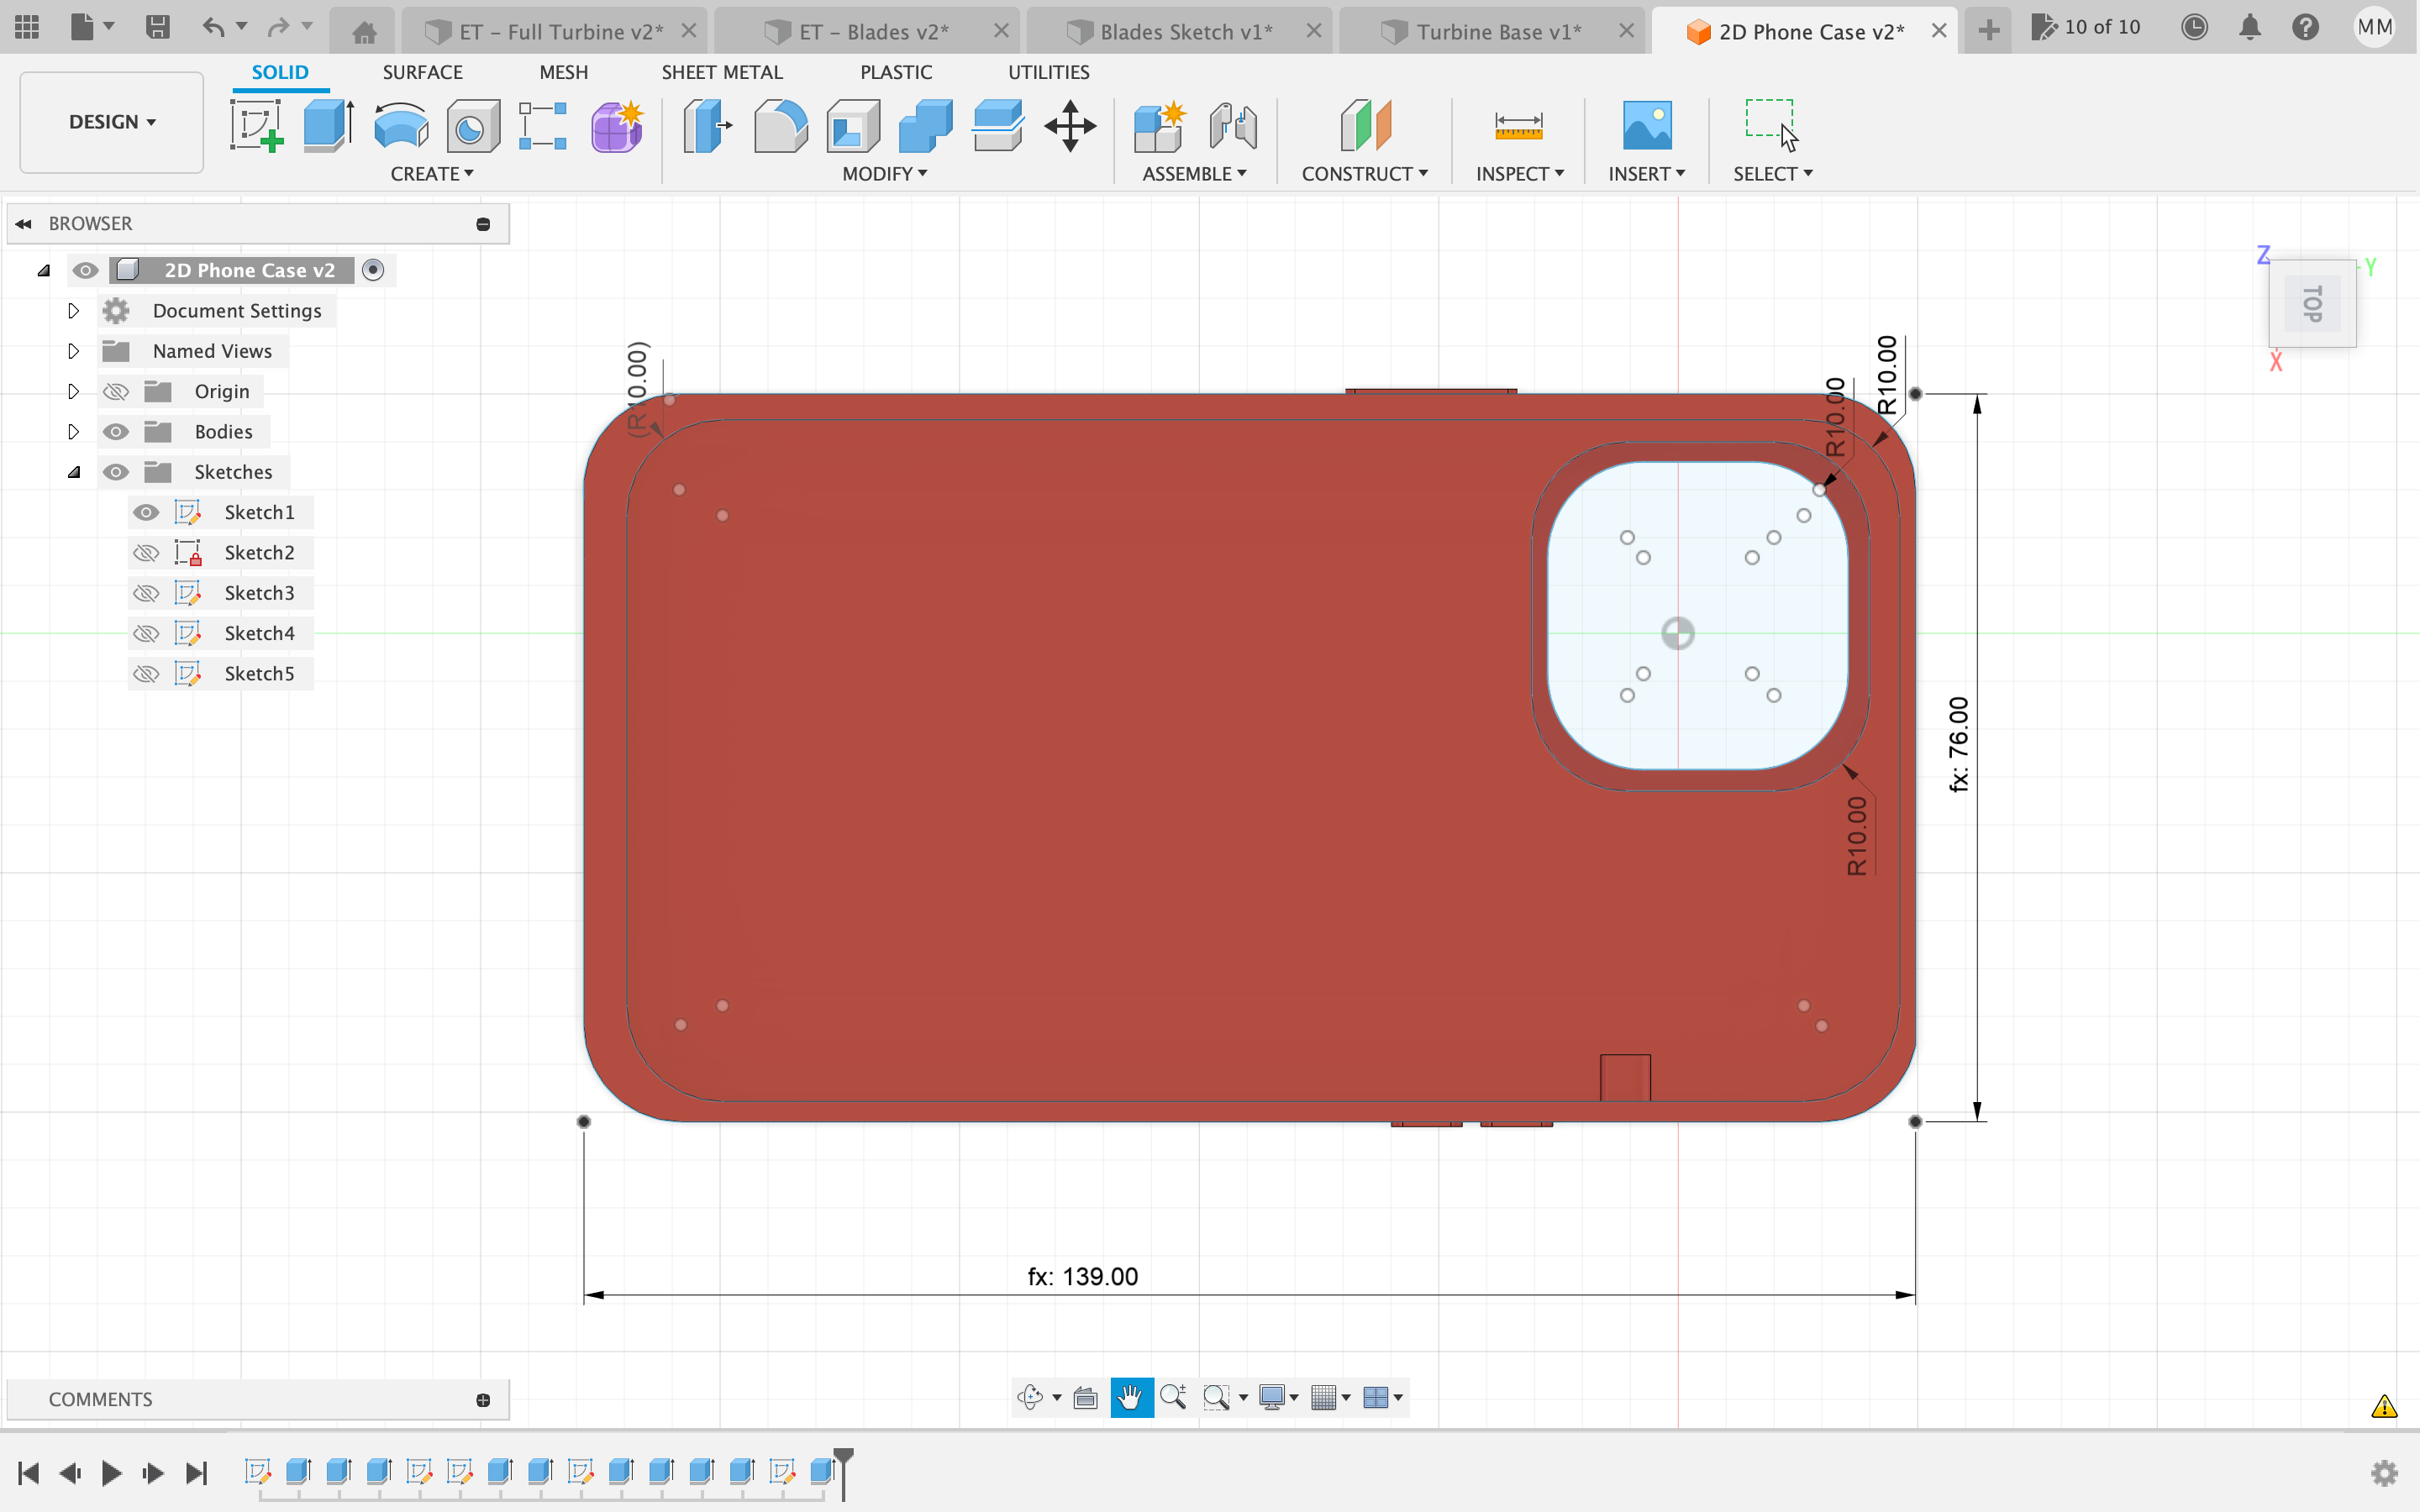Click the Extrude tool icon

coord(328,126)
